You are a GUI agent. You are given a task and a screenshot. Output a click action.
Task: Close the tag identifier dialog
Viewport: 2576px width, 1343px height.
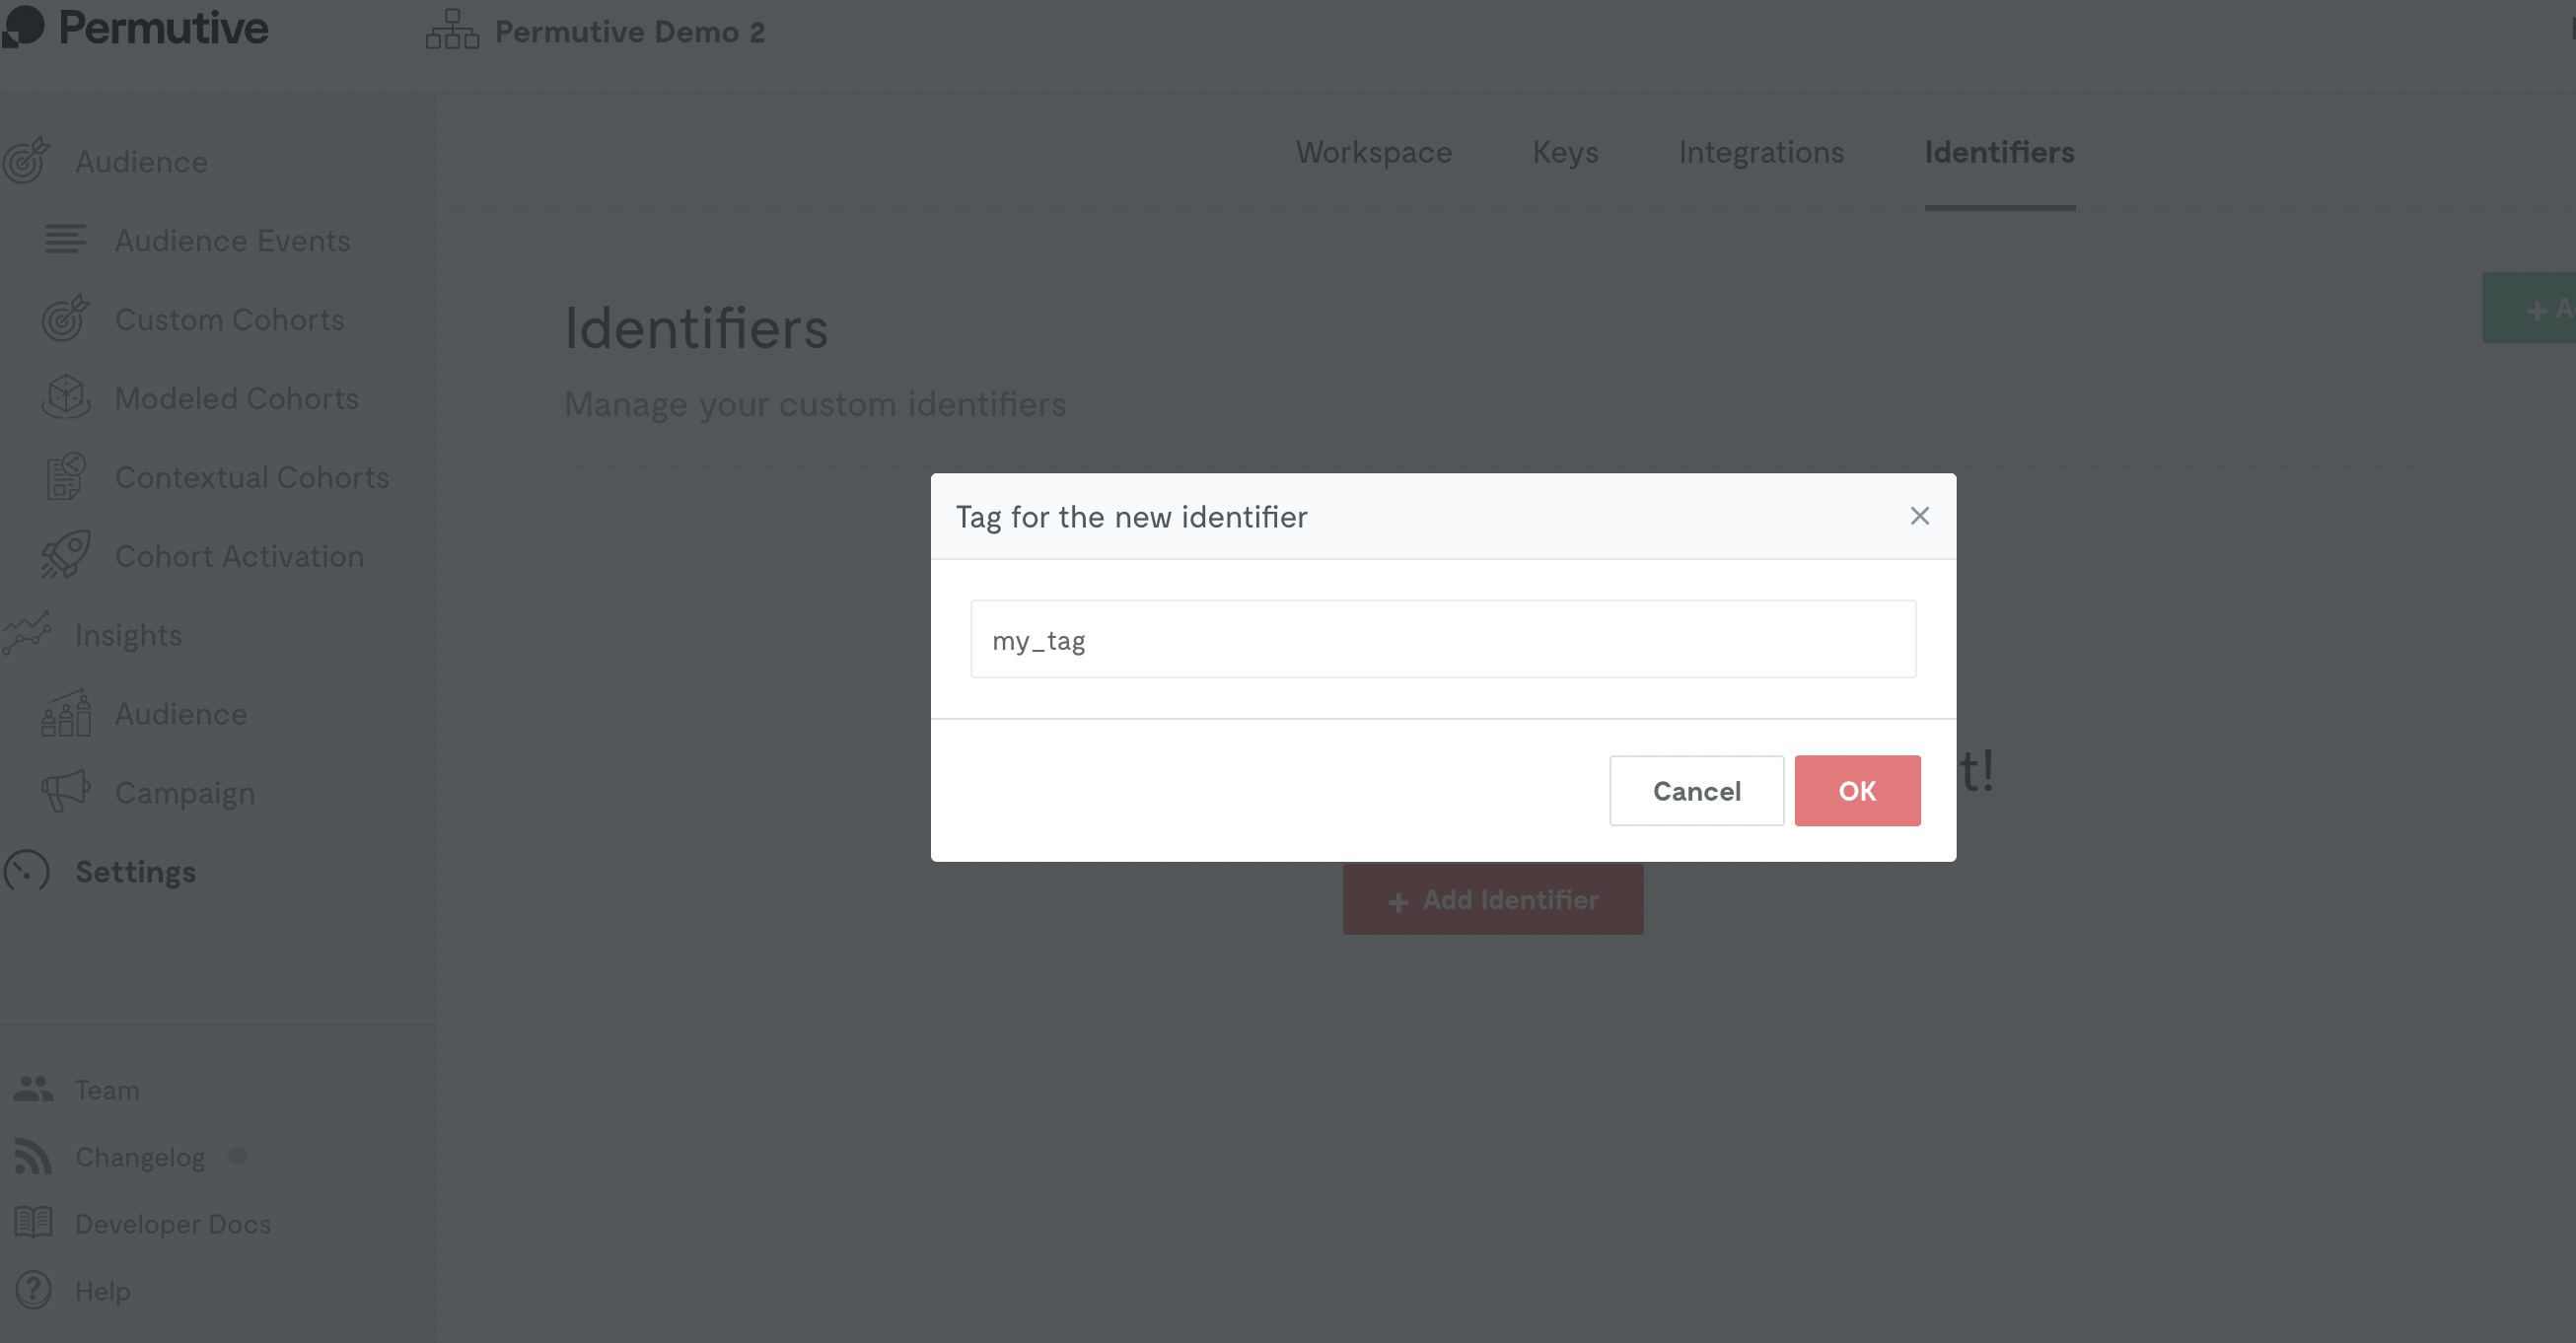(1919, 516)
